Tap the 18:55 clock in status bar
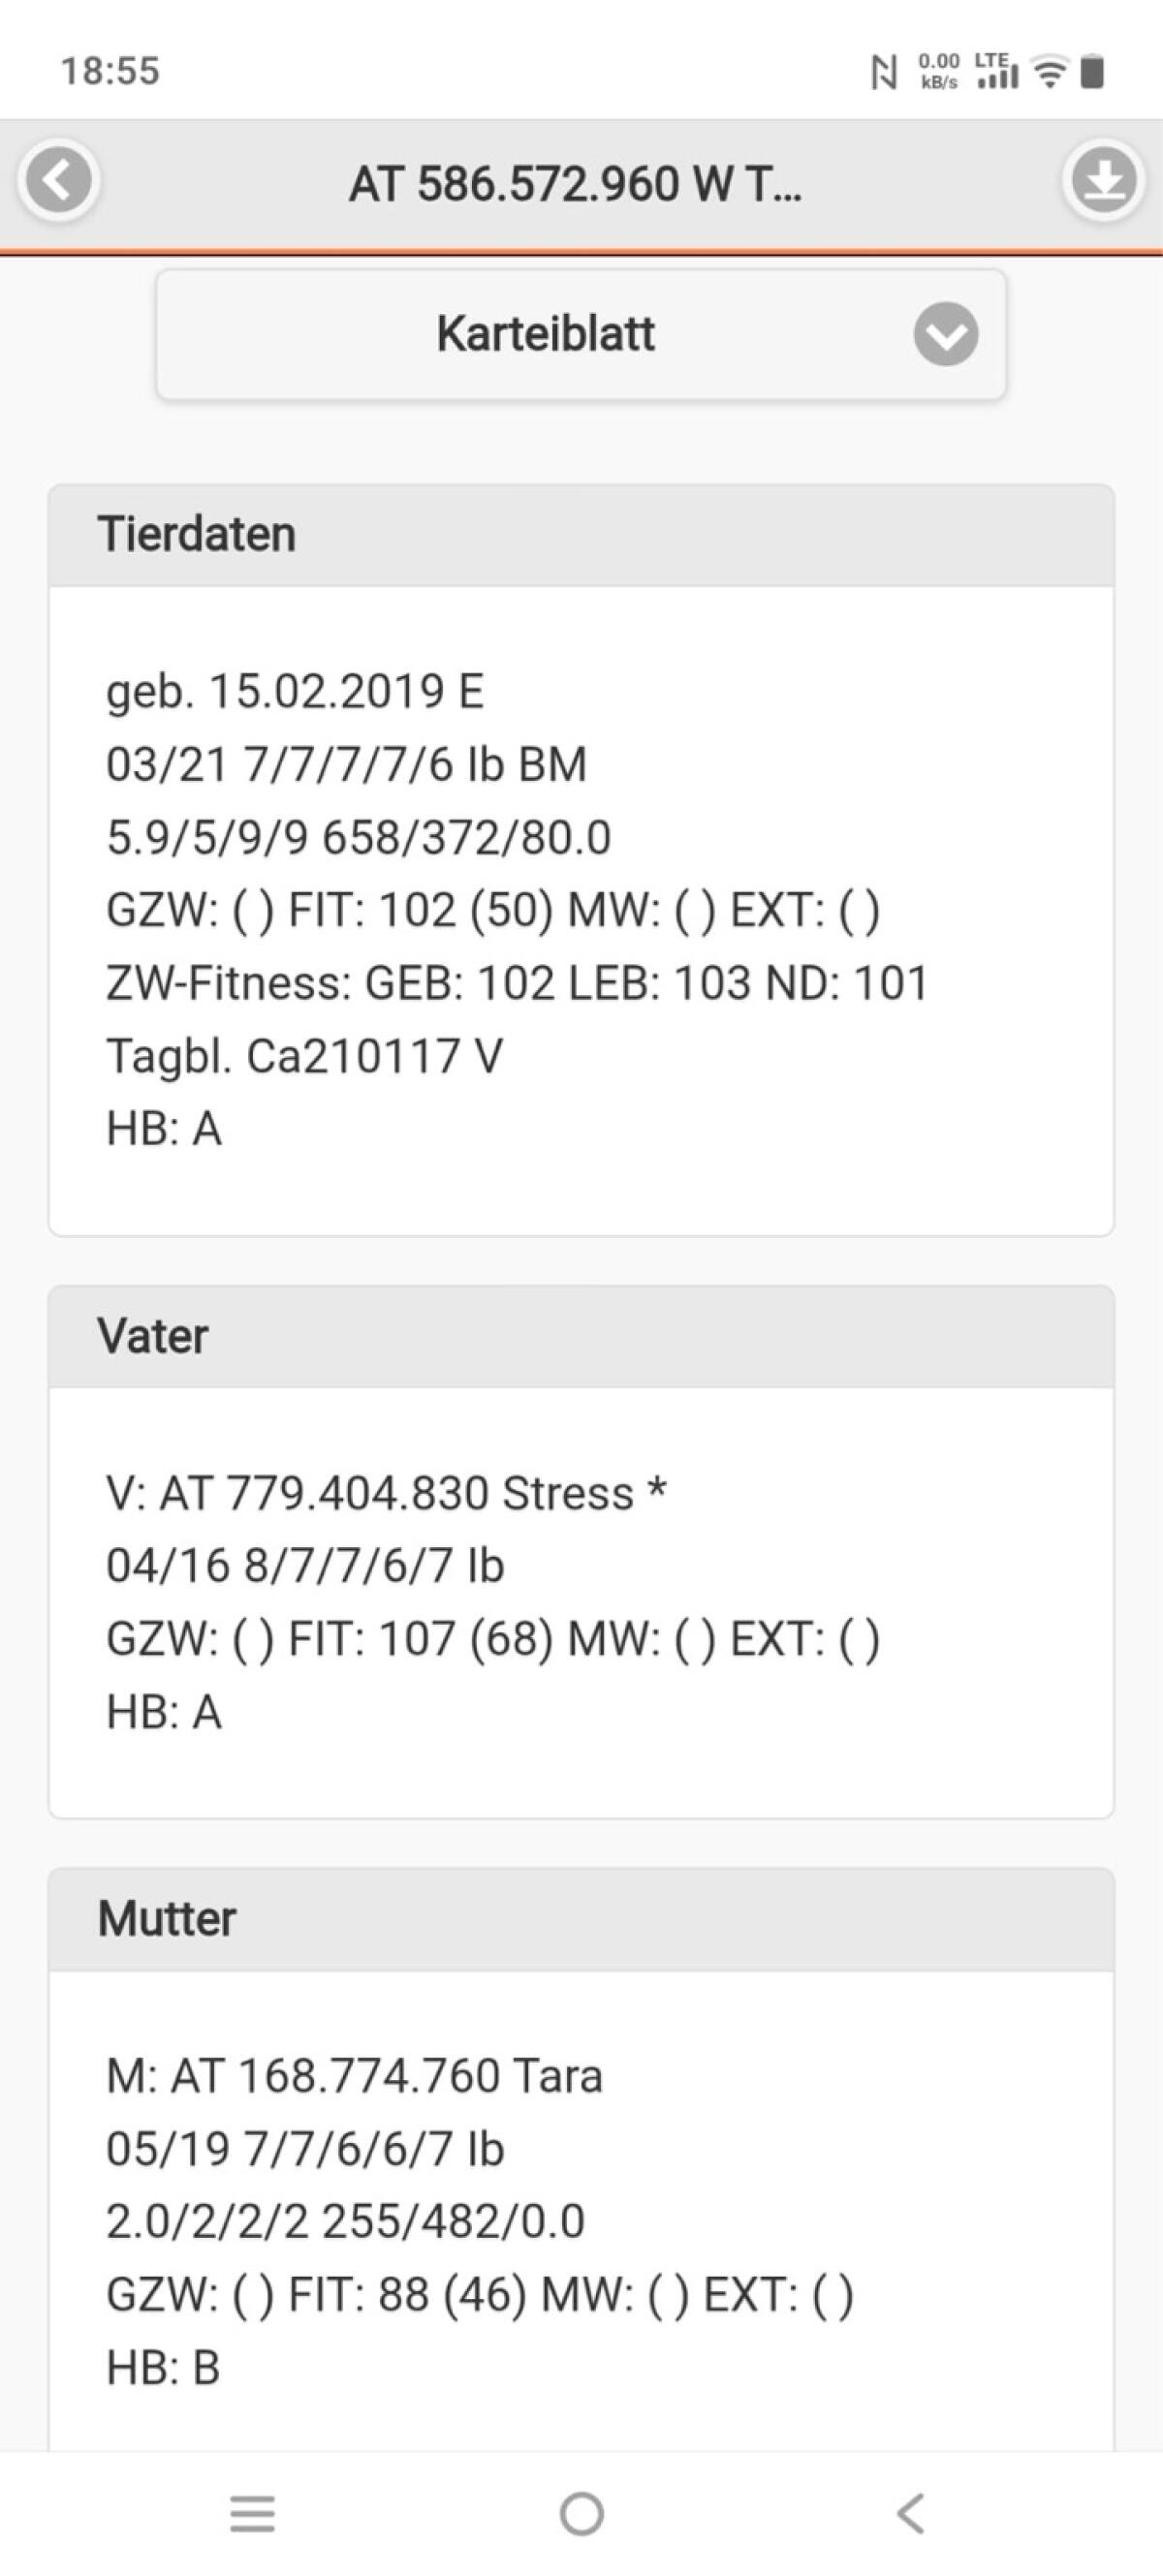Viewport: 1163px width, 2576px height. (110, 71)
